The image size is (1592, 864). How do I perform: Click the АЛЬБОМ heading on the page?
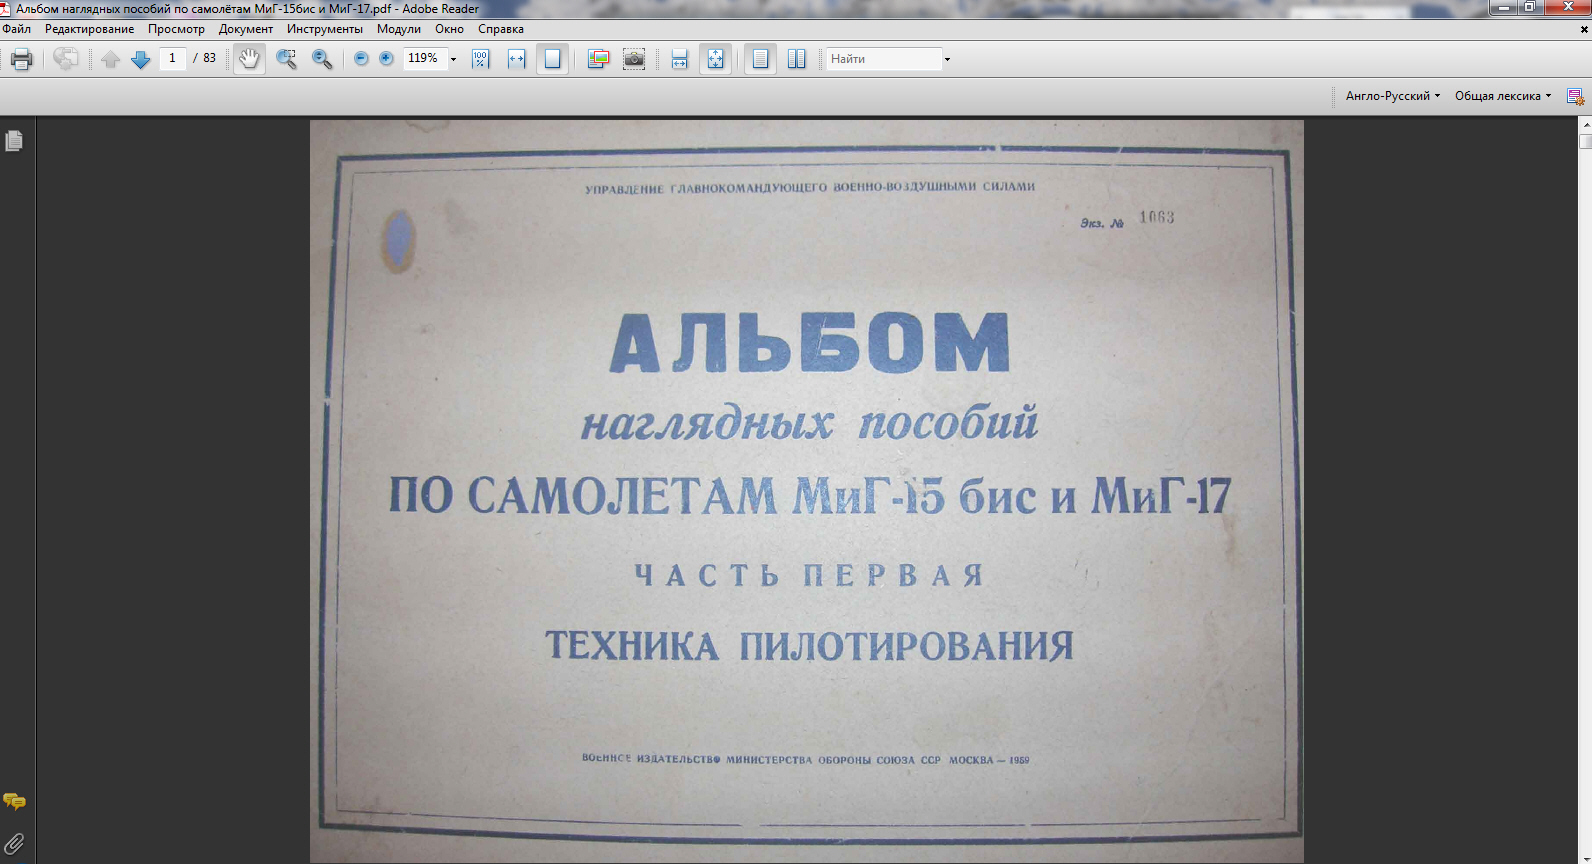point(810,343)
